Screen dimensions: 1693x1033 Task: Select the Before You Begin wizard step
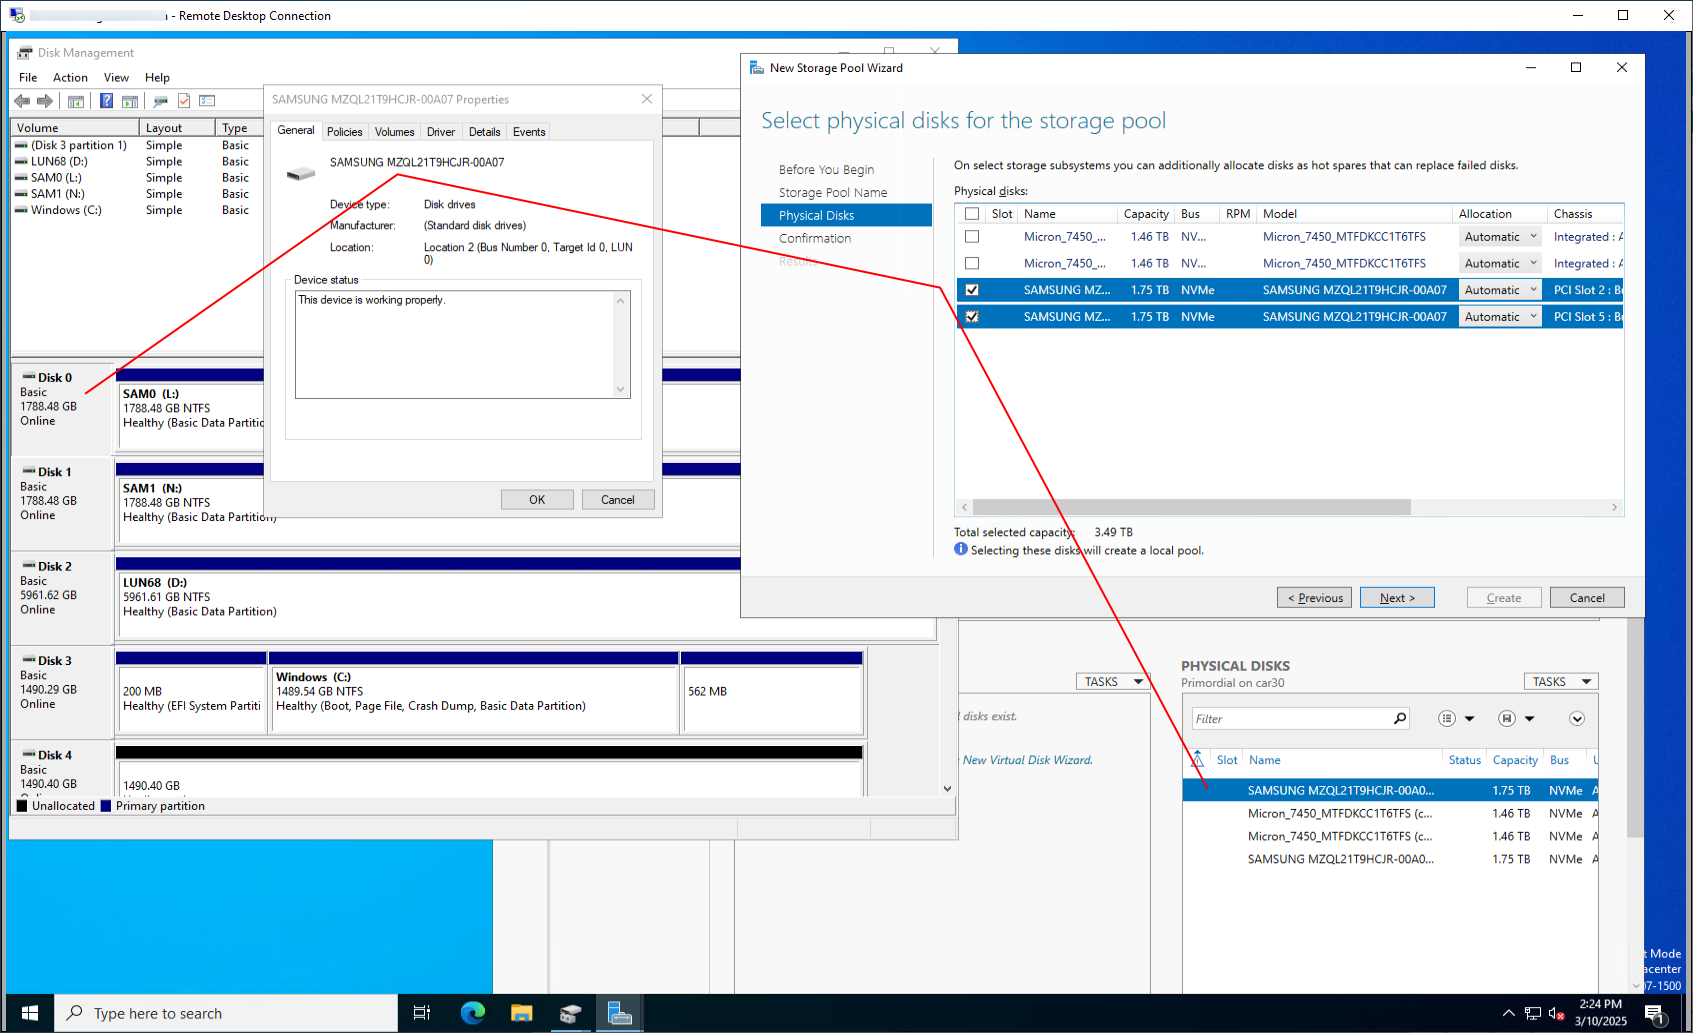pos(826,170)
